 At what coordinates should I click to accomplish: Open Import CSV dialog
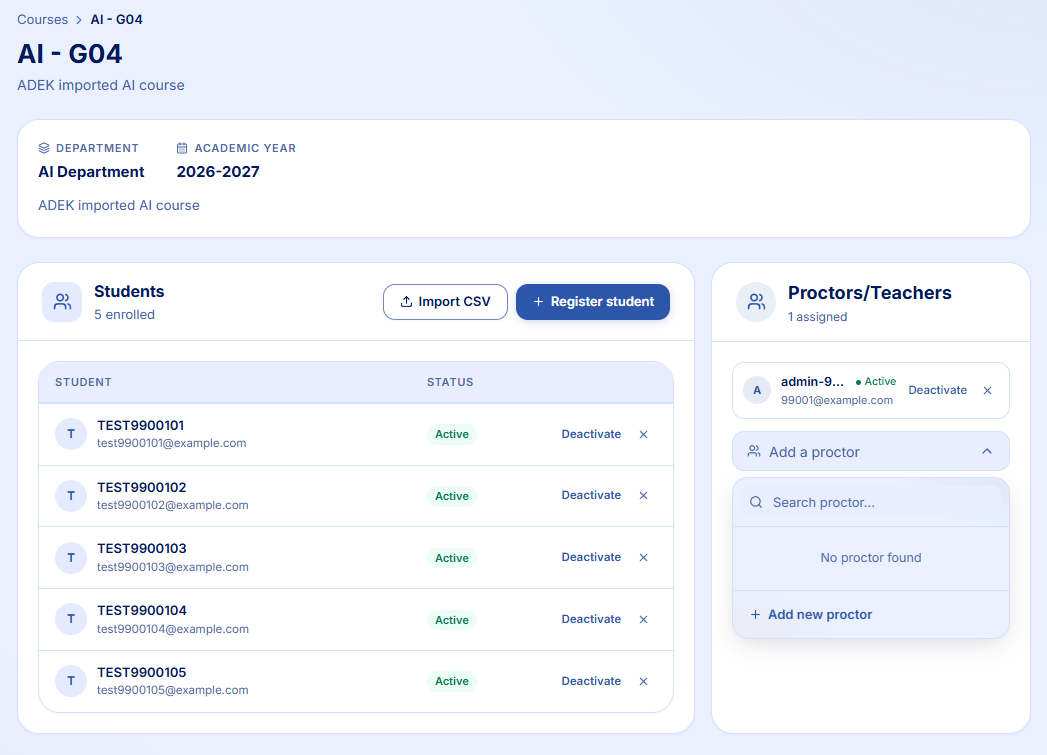click(445, 302)
